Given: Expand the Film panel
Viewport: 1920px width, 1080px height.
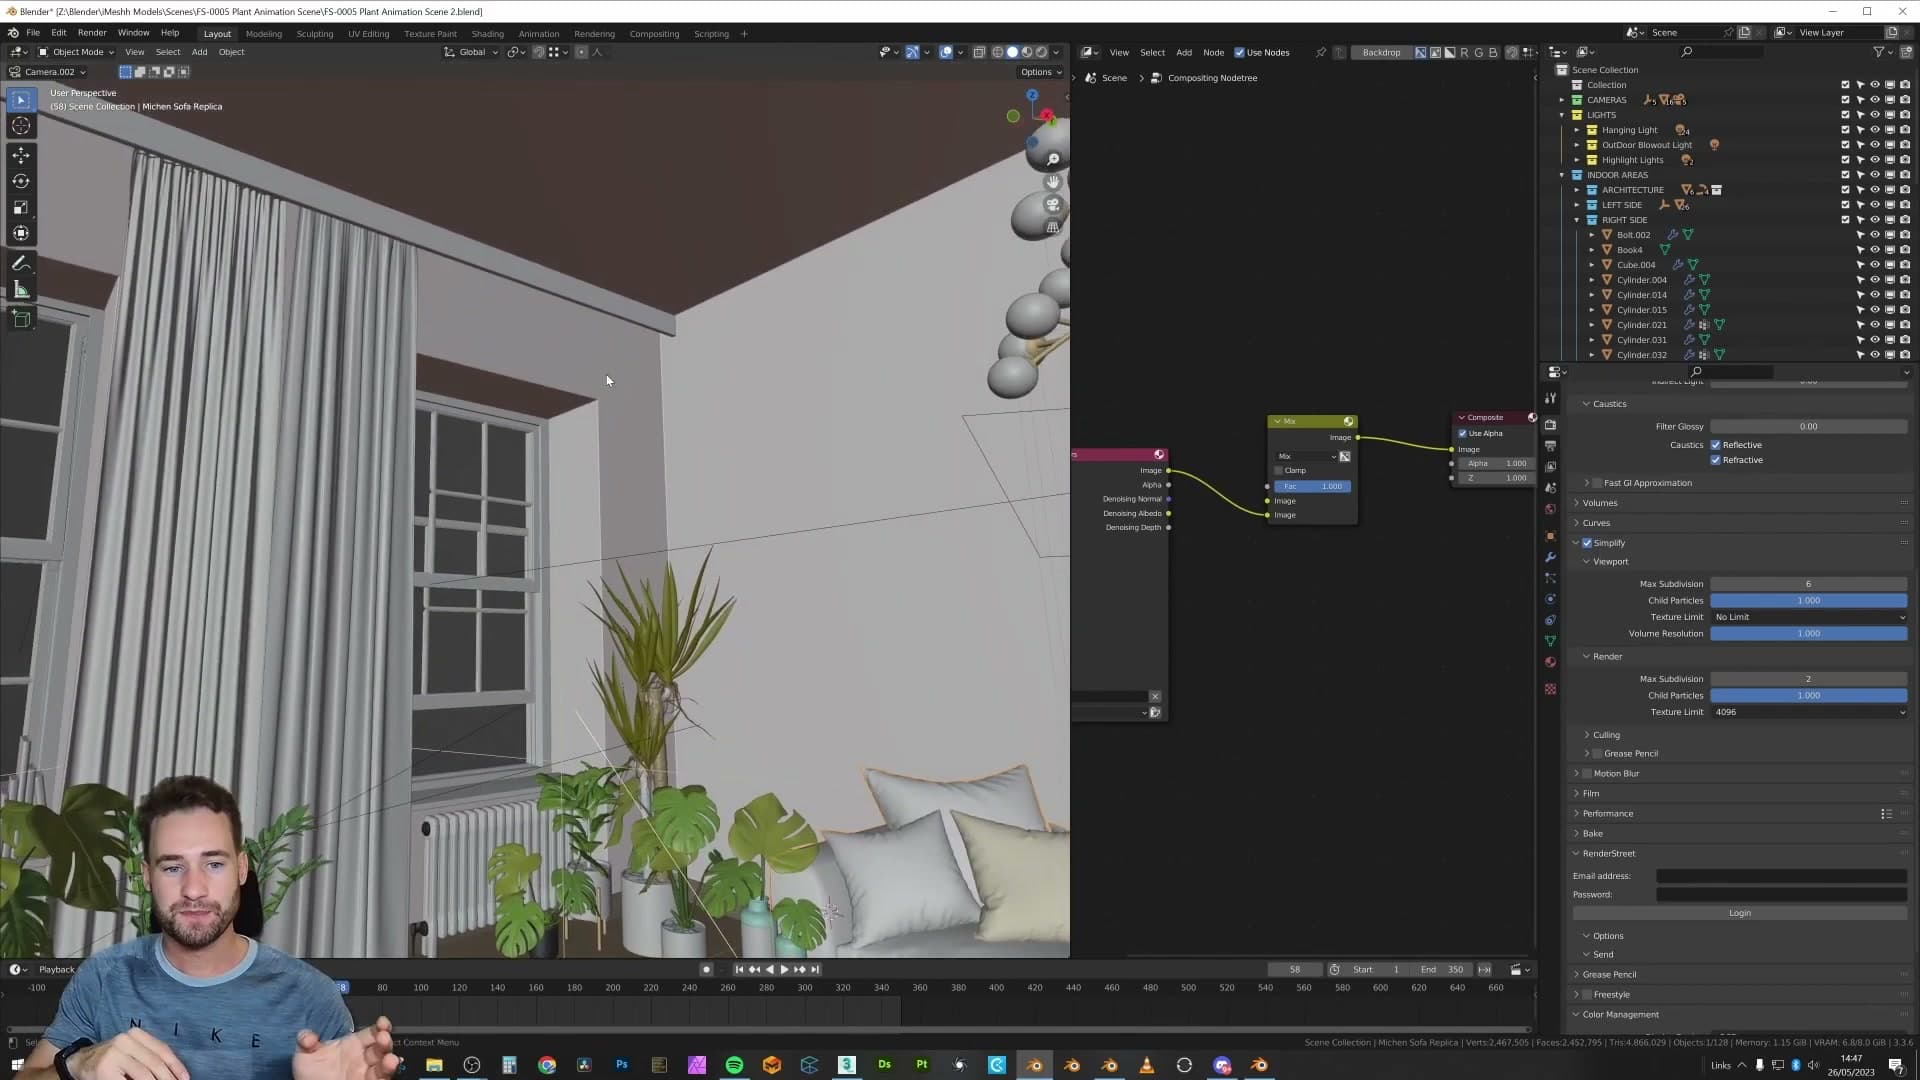Looking at the screenshot, I should (x=1590, y=794).
